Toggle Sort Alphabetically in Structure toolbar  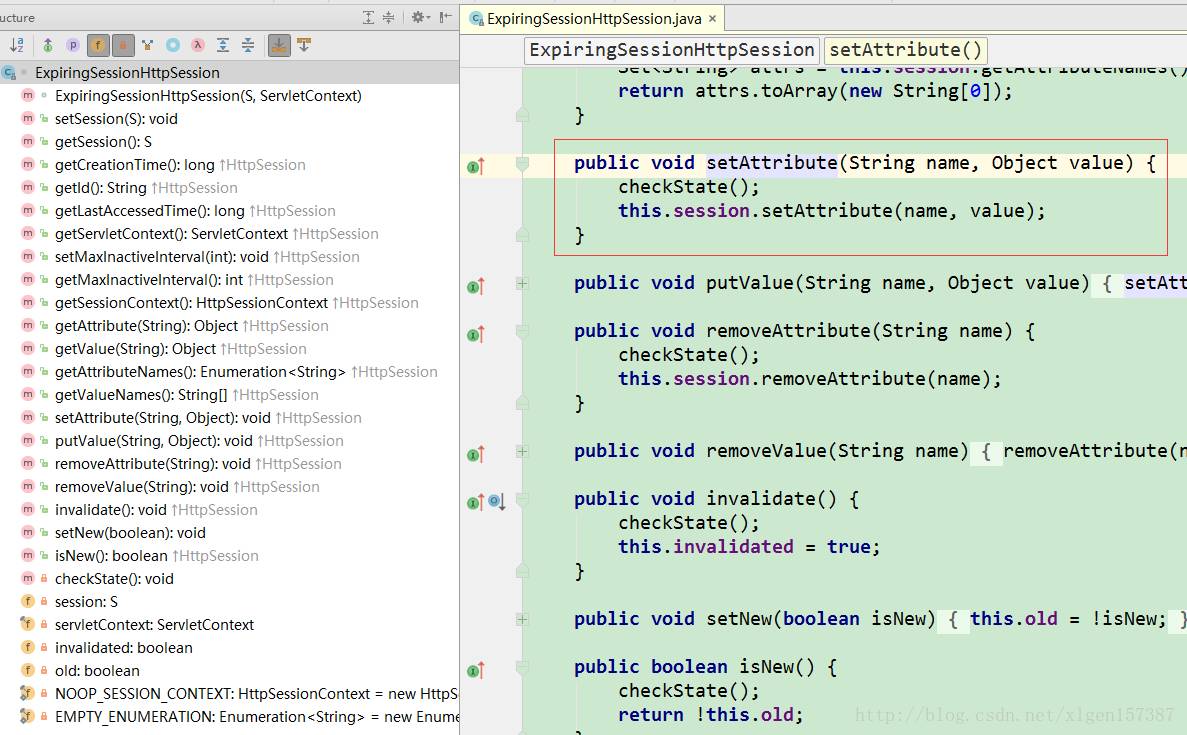[17, 45]
